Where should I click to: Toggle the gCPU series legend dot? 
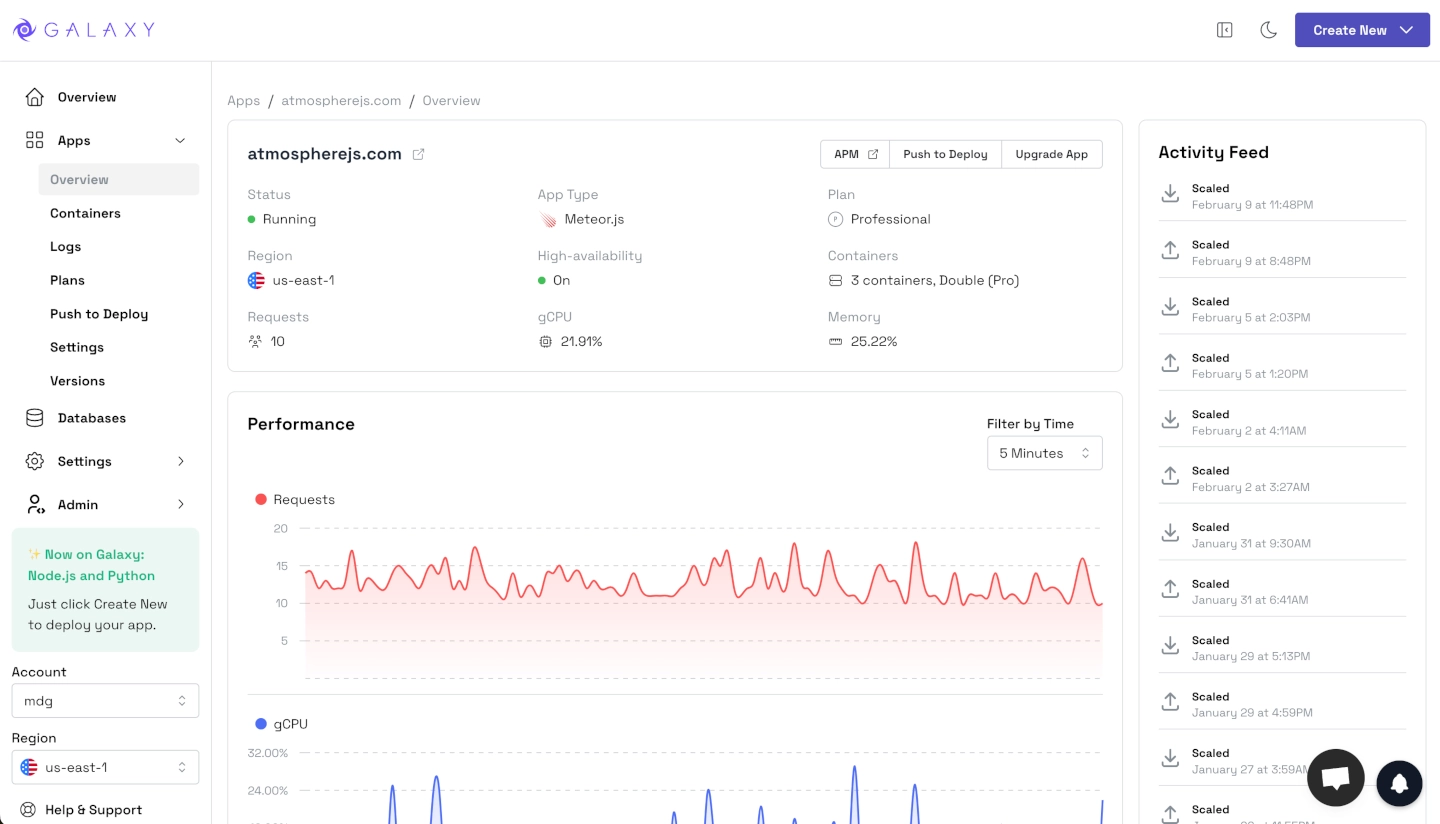pos(261,724)
